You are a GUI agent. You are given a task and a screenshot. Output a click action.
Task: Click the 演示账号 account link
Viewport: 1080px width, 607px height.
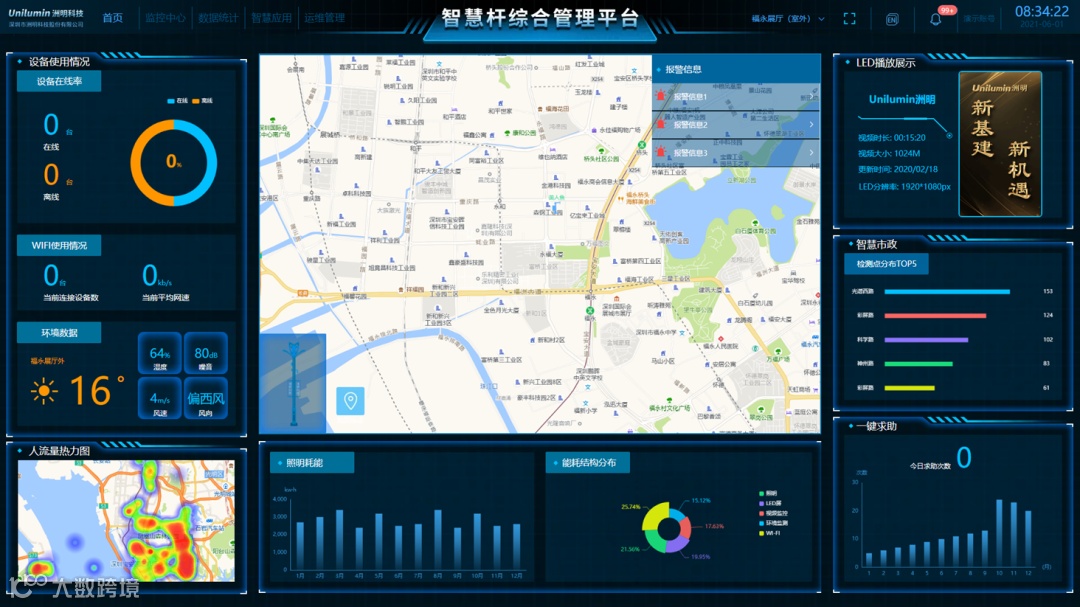coord(978,19)
